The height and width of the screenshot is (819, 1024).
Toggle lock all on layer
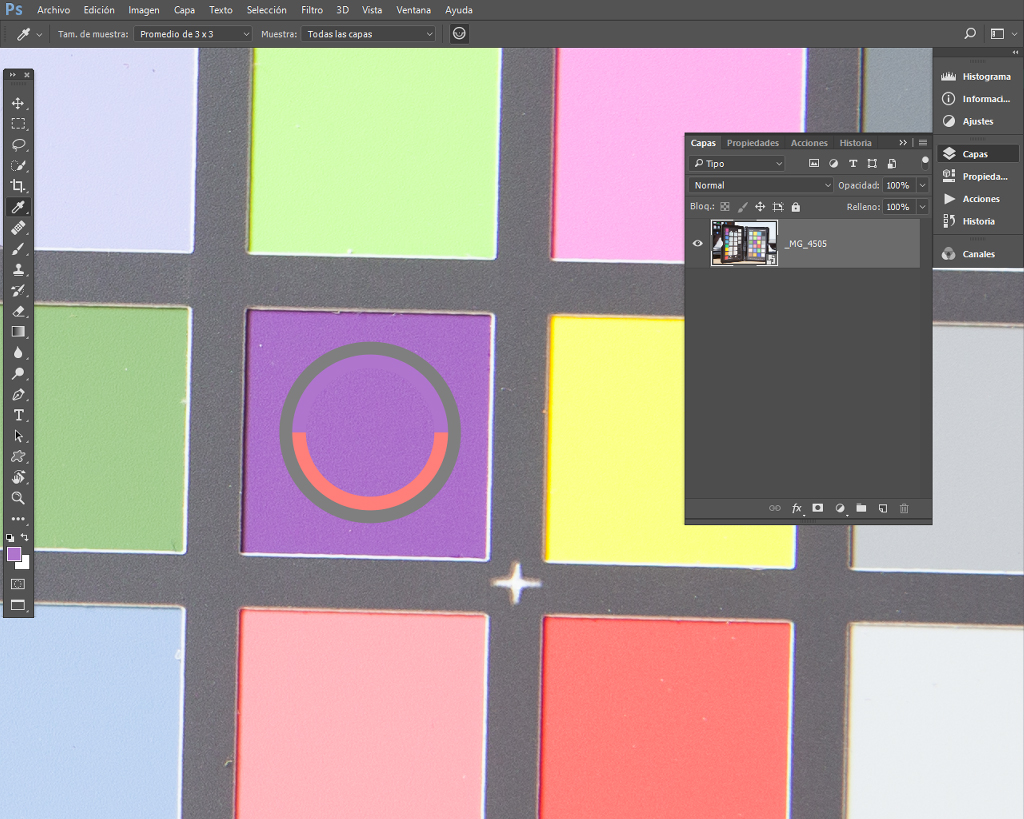[x=795, y=207]
